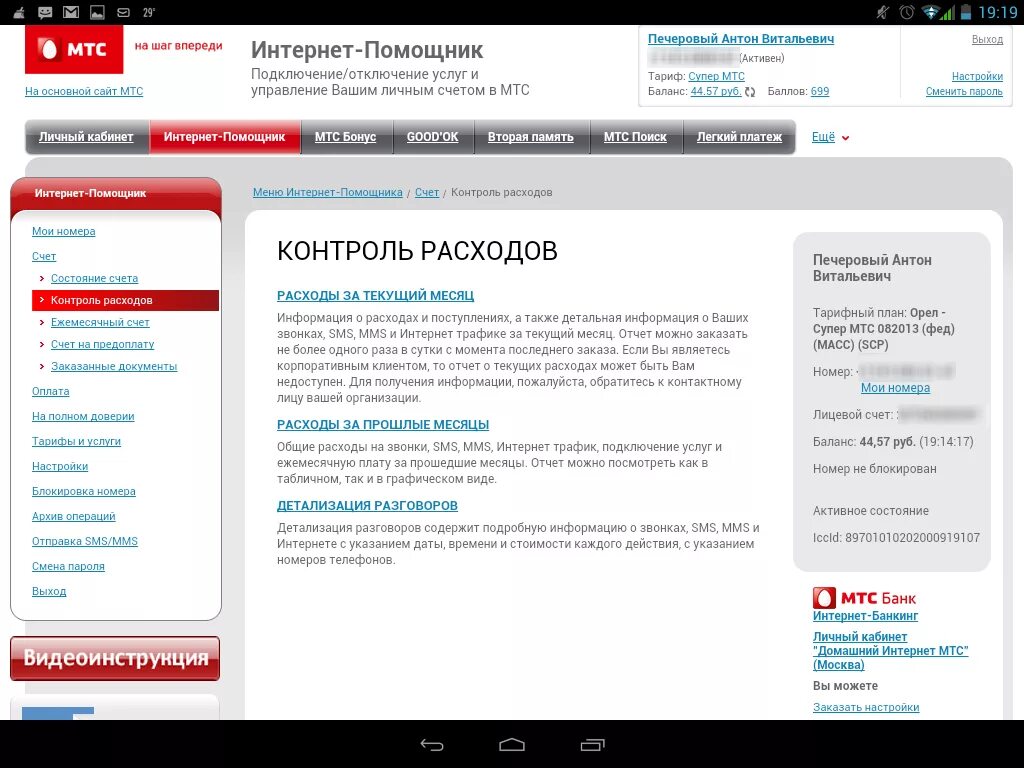Open Счет на предоплату submenu item
The image size is (1024, 768).
(103, 344)
